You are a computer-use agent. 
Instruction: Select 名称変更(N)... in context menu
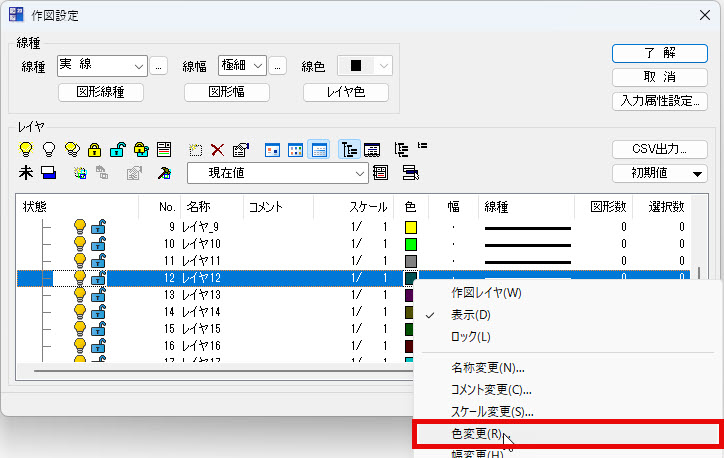tap(487, 367)
